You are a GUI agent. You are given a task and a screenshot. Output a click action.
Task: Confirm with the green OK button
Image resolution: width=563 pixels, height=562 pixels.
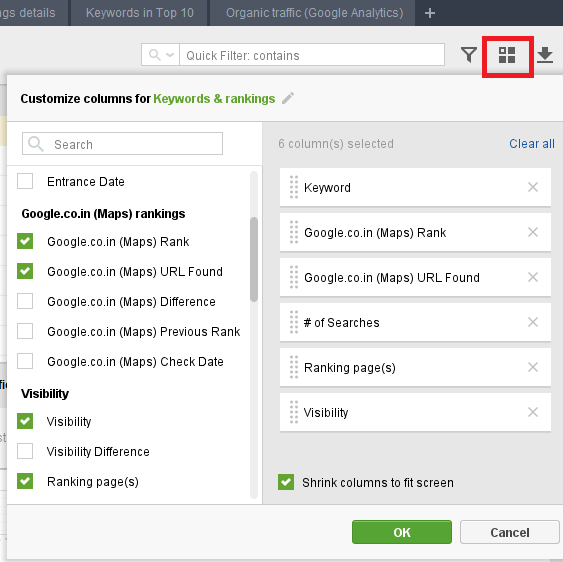coord(402,532)
